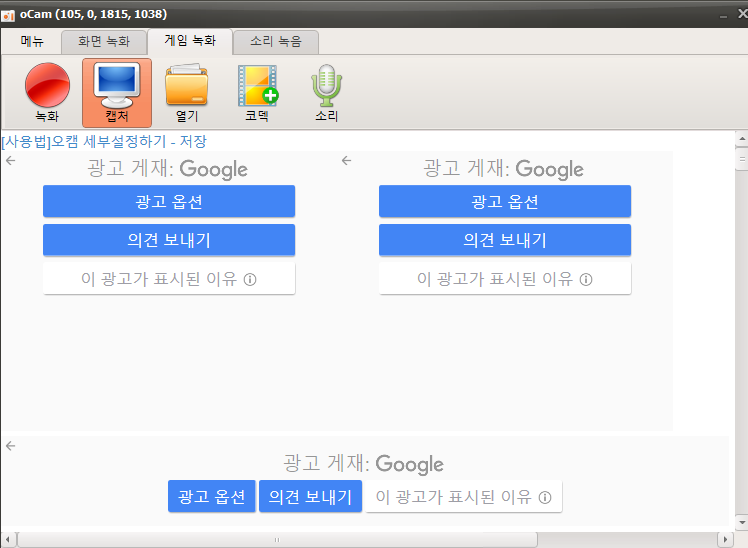The image size is (748, 548).
Task: Open the 코덱 film strip icon
Action: pyautogui.click(x=257, y=93)
